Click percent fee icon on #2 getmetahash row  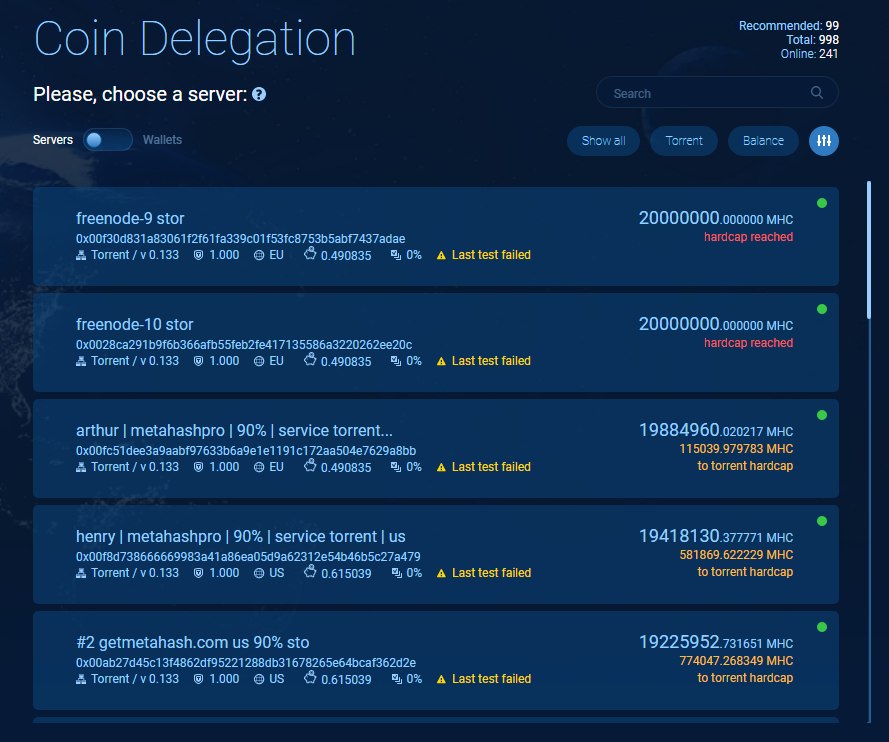pyautogui.click(x=397, y=679)
